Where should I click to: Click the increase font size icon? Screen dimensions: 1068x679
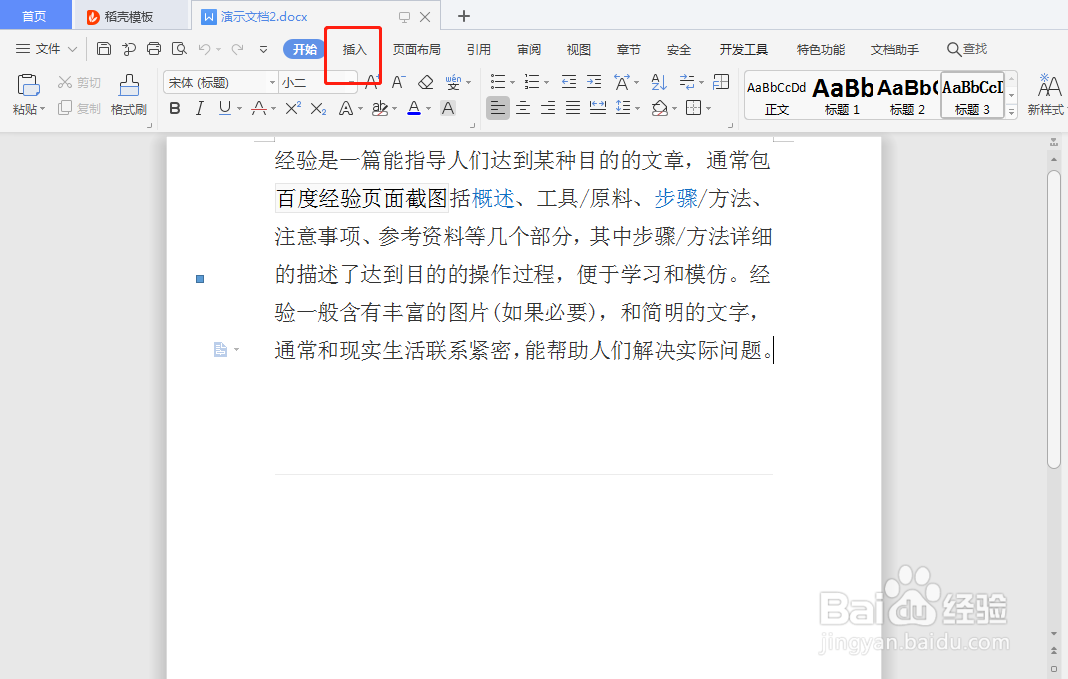tap(374, 80)
